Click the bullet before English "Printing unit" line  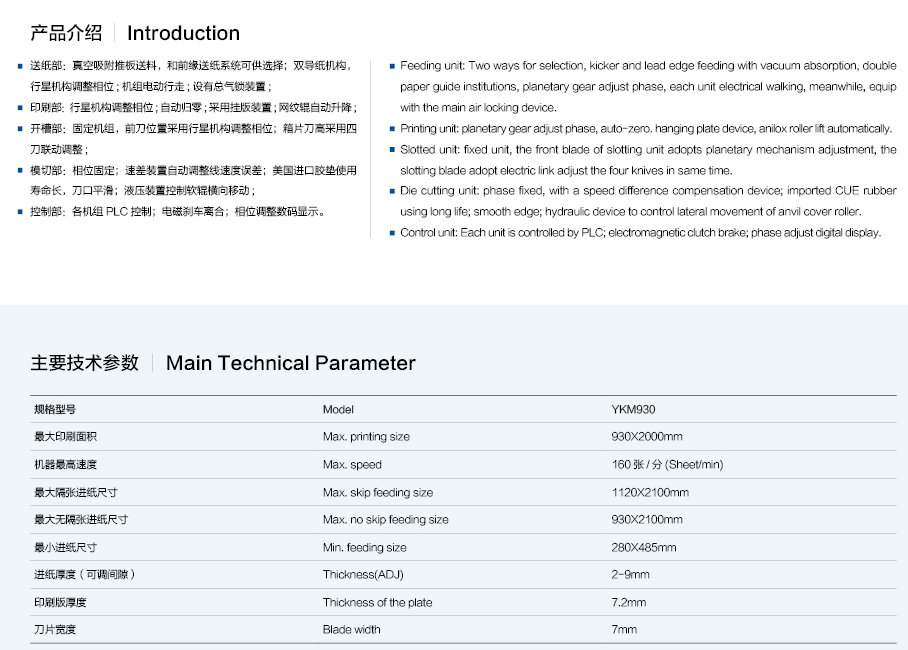392,129
